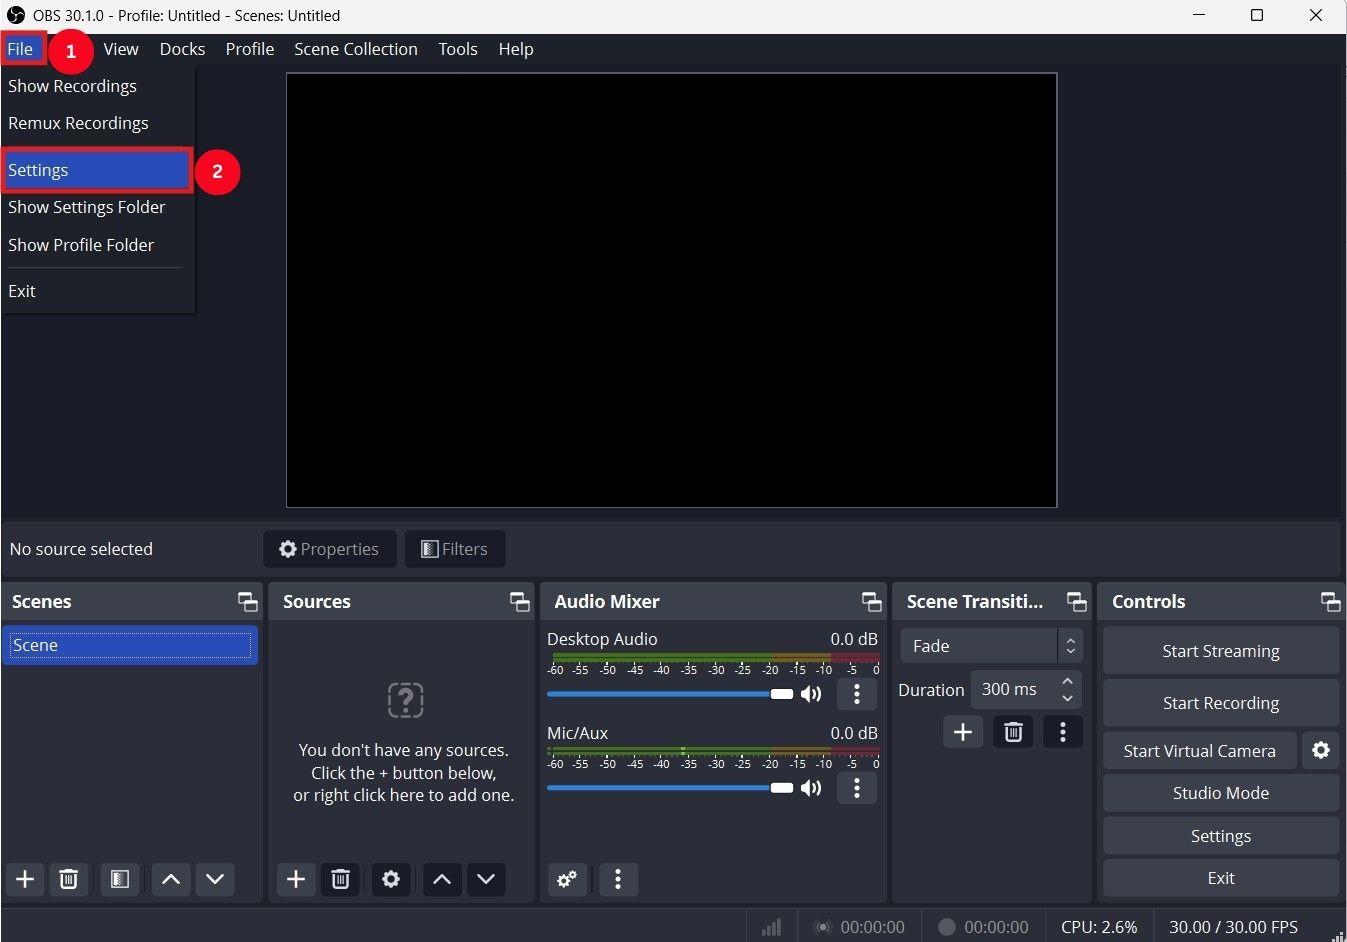
Task: Remove scene transition with trash icon
Action: 1013,732
